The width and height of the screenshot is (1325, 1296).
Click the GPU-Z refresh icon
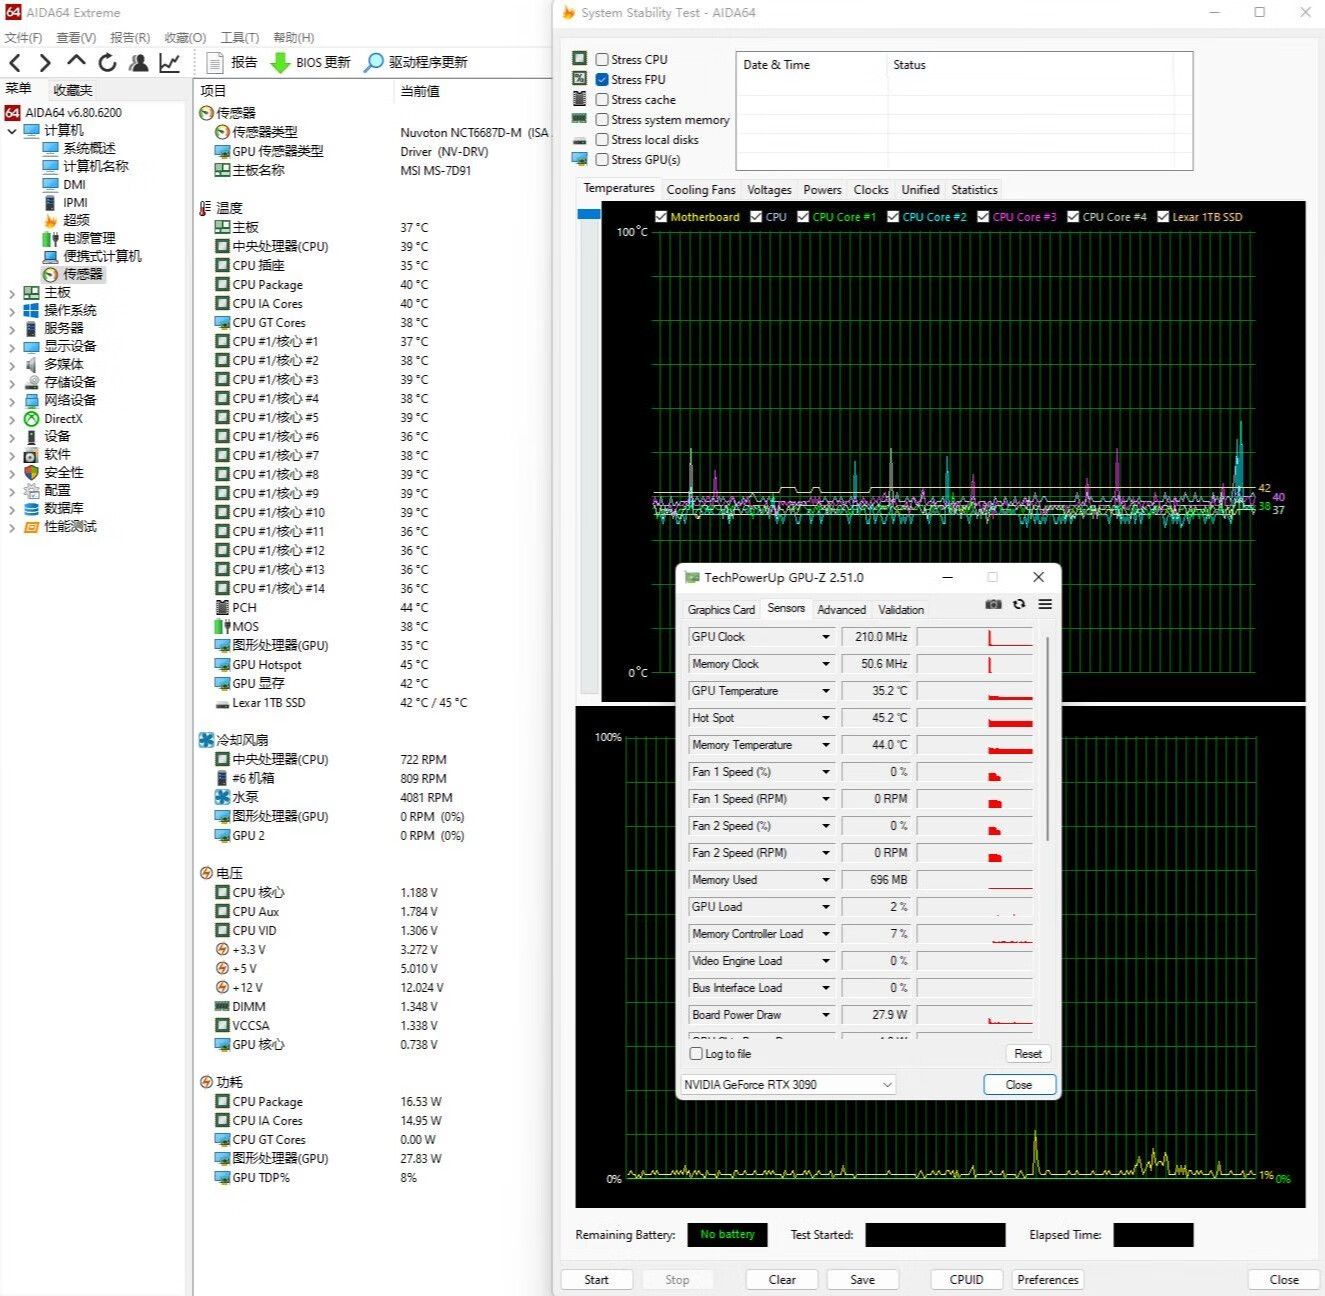point(1019,604)
